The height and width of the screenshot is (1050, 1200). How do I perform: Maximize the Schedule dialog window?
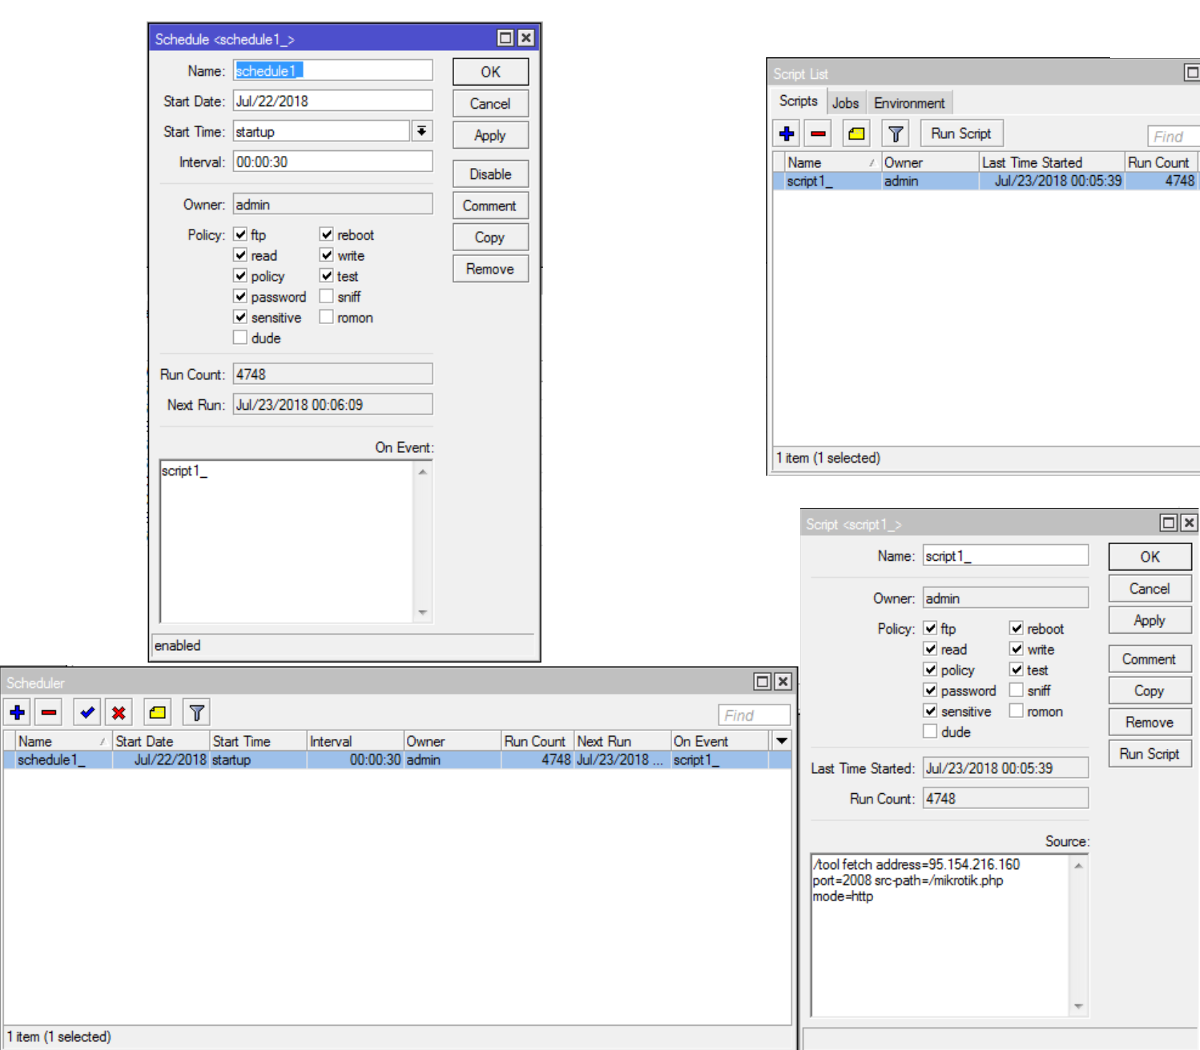click(x=506, y=38)
